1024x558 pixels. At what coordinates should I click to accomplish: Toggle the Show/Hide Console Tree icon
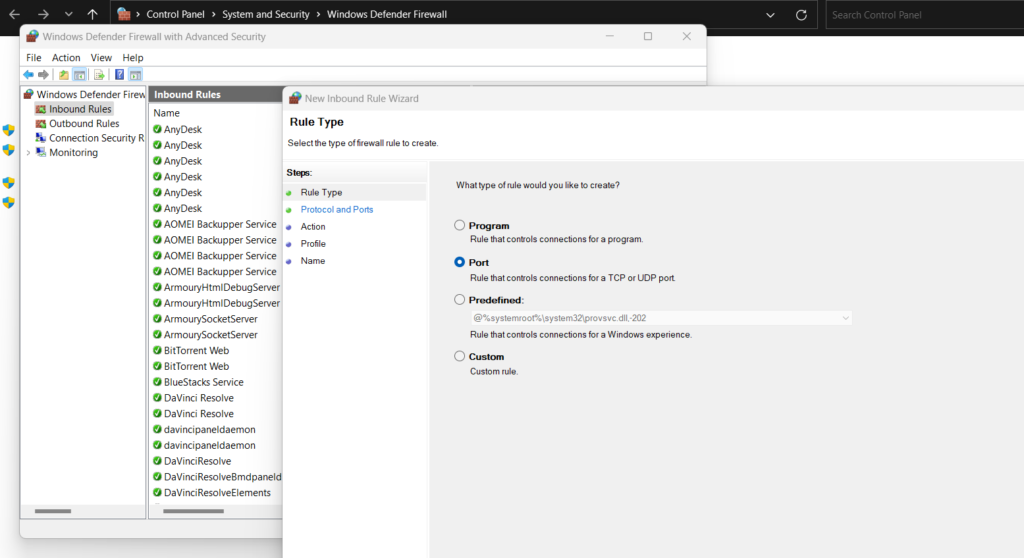point(79,74)
